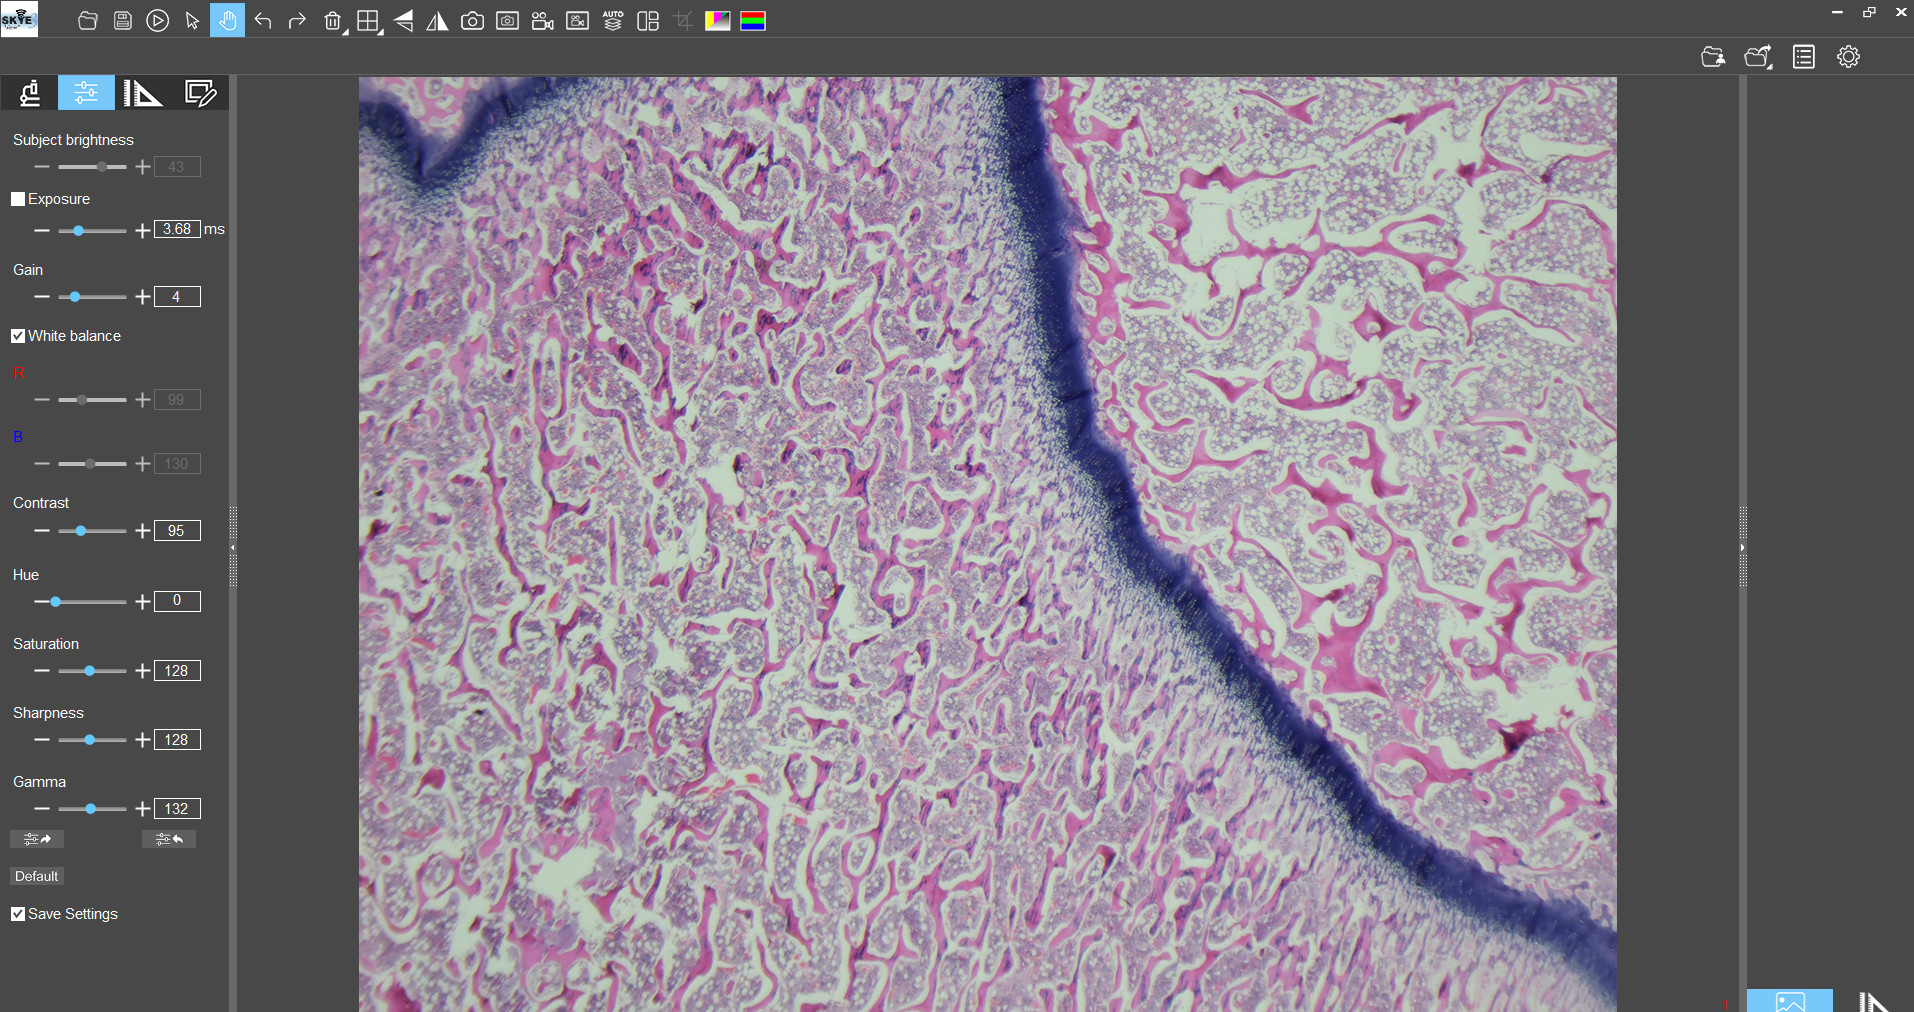Click the Contrast slider handle
The image size is (1914, 1012).
(81, 531)
